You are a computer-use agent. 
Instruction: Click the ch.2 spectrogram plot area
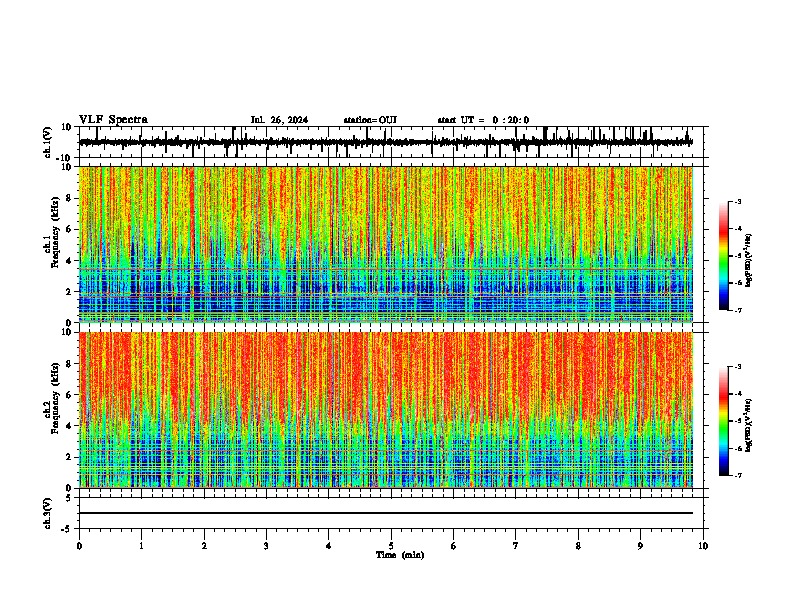click(x=386, y=410)
